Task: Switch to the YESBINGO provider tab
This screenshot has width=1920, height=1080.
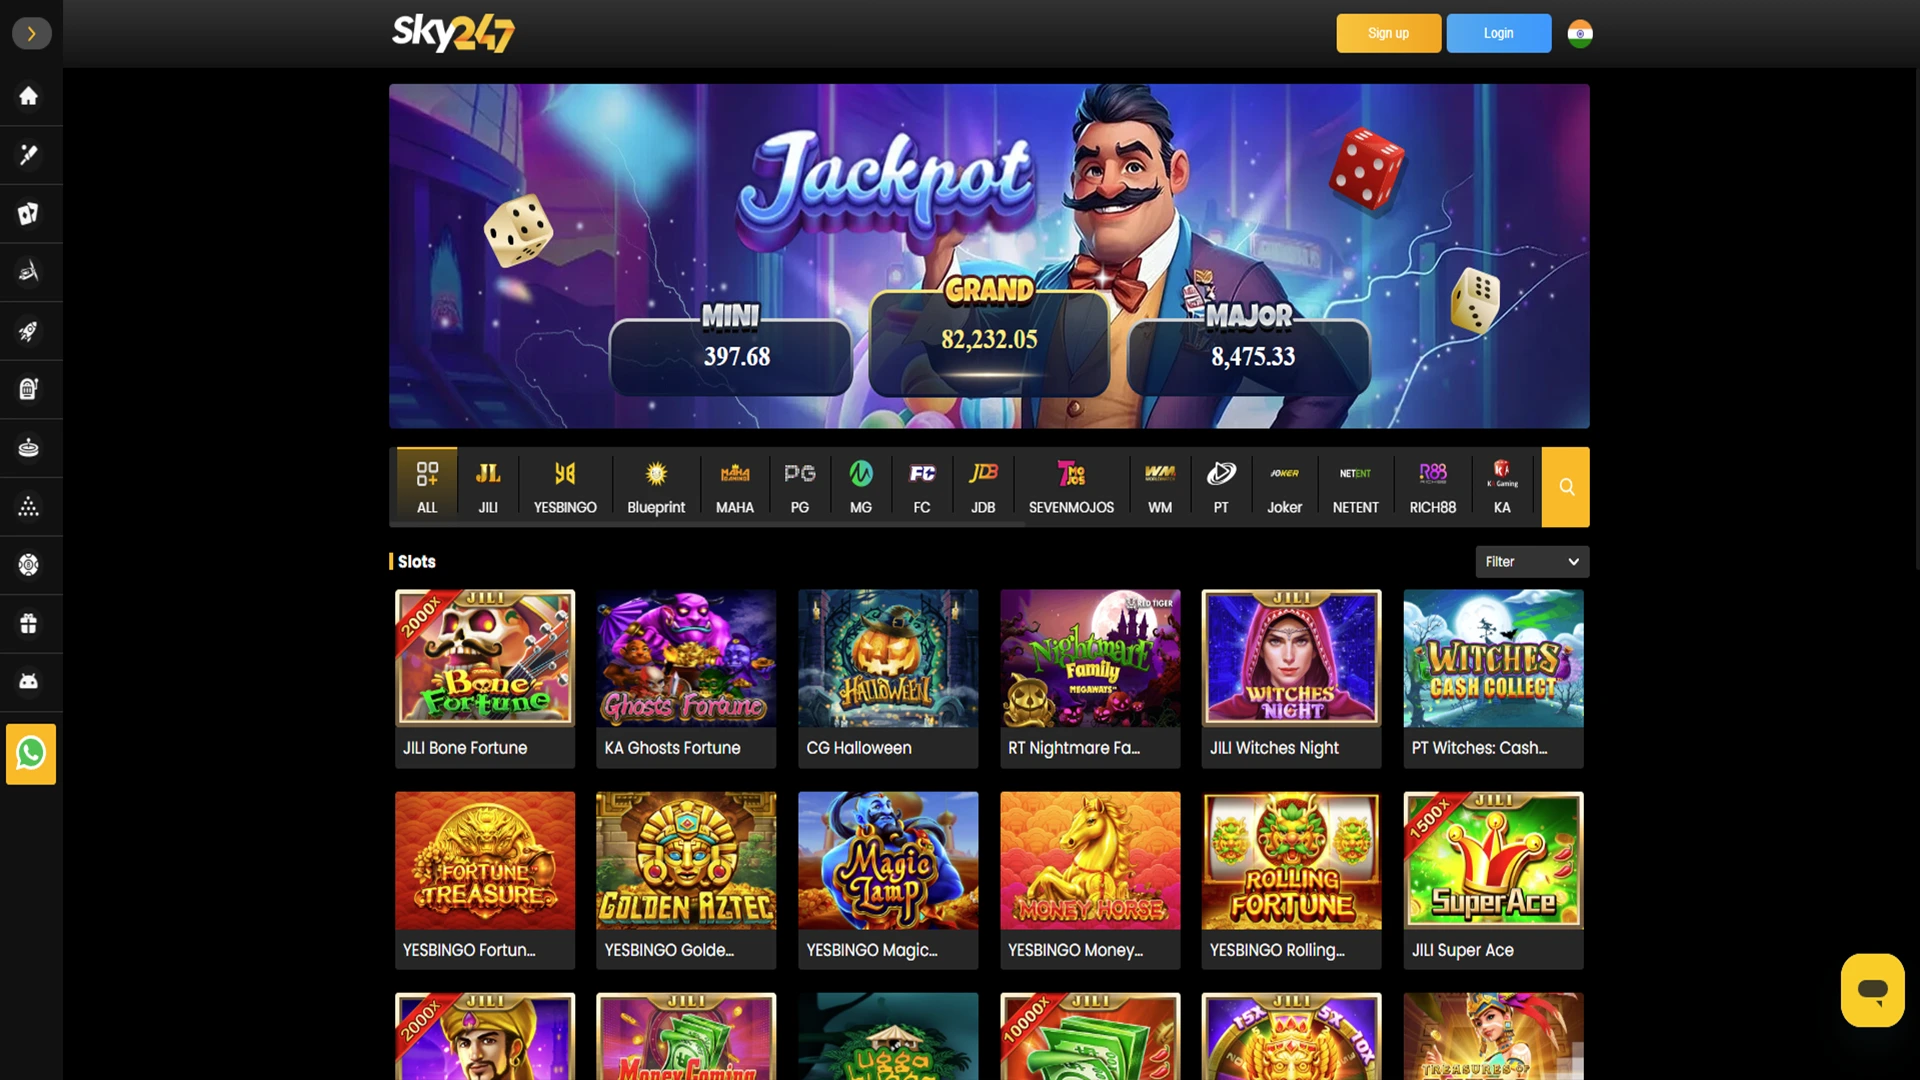Action: click(x=565, y=487)
